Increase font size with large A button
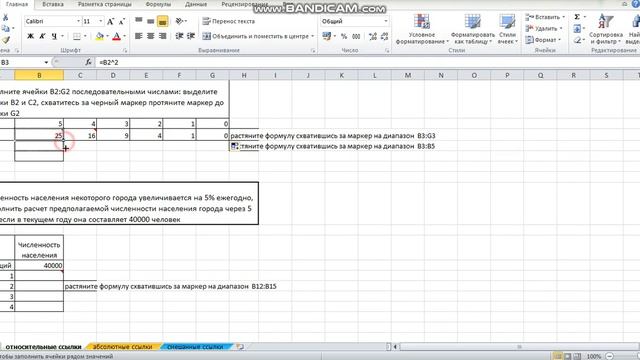Viewport: 640px width, 360px height. click(111, 22)
